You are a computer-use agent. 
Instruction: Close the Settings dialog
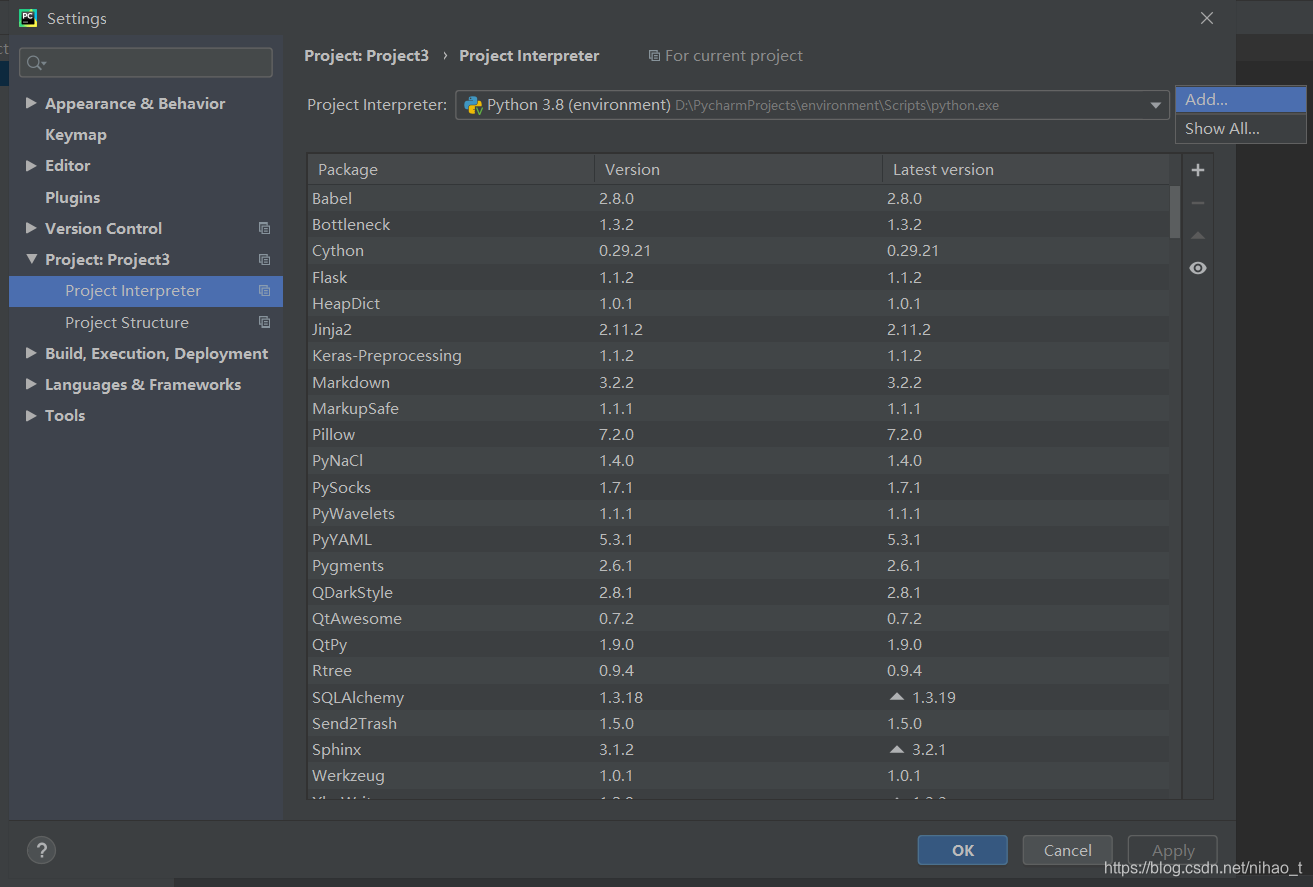[x=1207, y=18]
